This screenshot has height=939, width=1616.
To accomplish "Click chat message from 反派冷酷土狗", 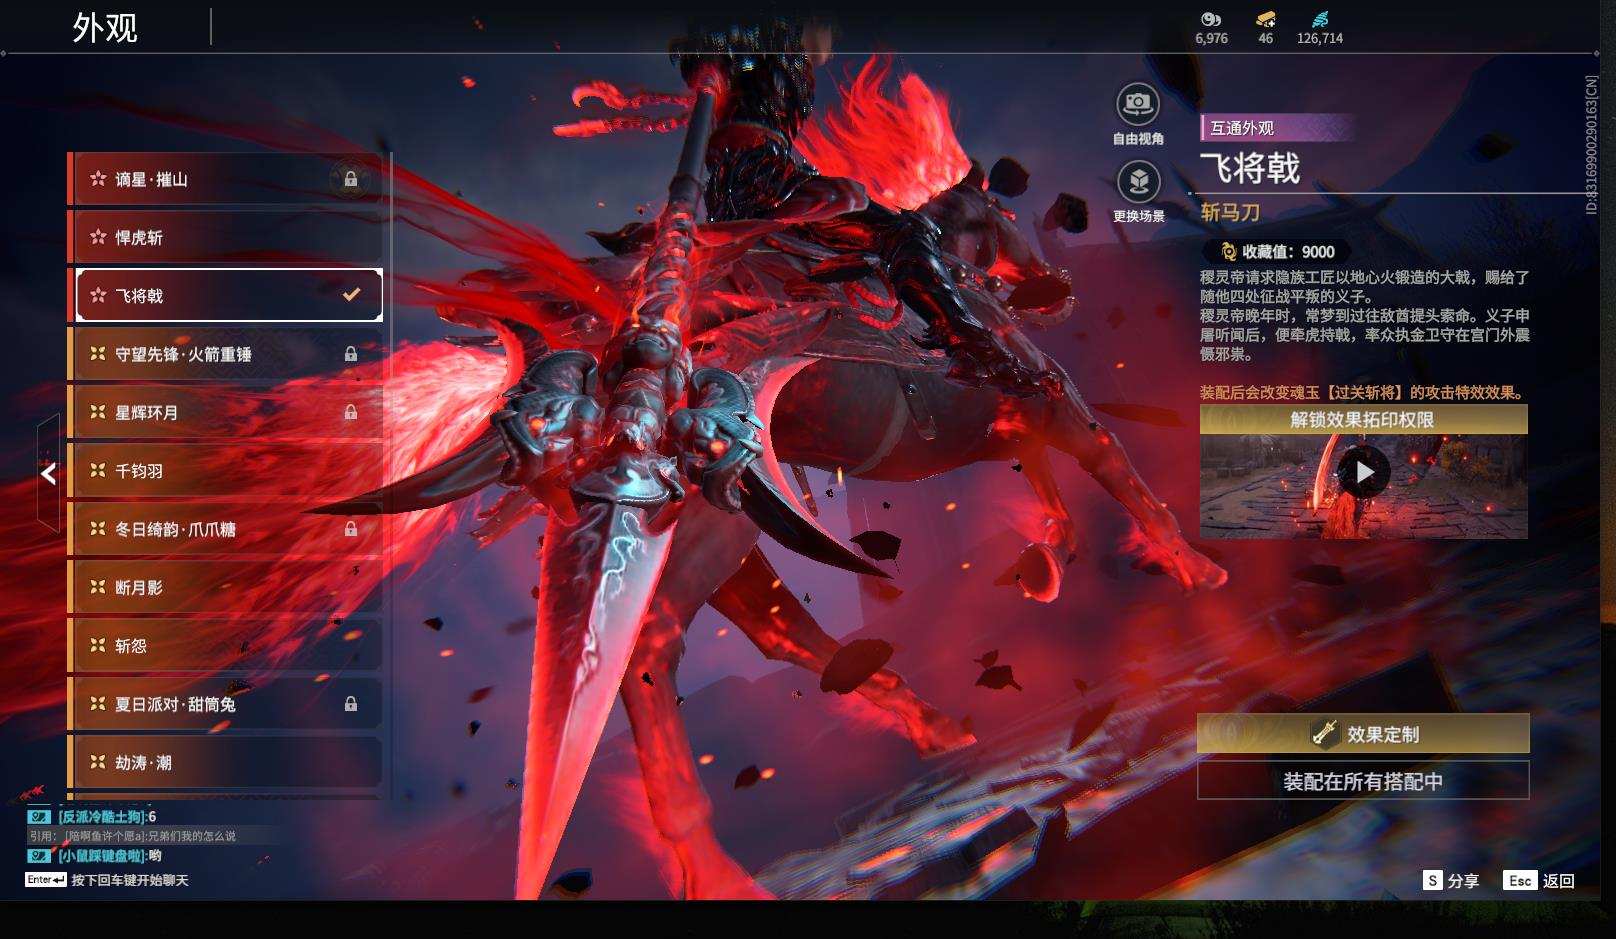I will point(107,817).
